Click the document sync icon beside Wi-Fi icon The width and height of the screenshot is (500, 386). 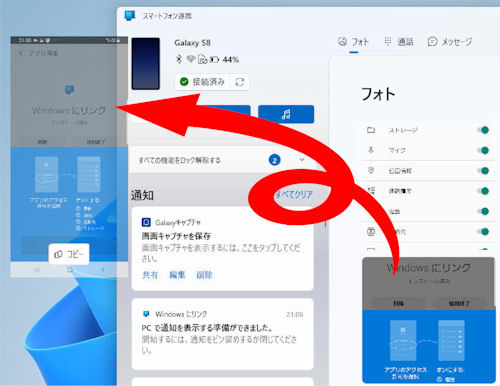(x=202, y=60)
